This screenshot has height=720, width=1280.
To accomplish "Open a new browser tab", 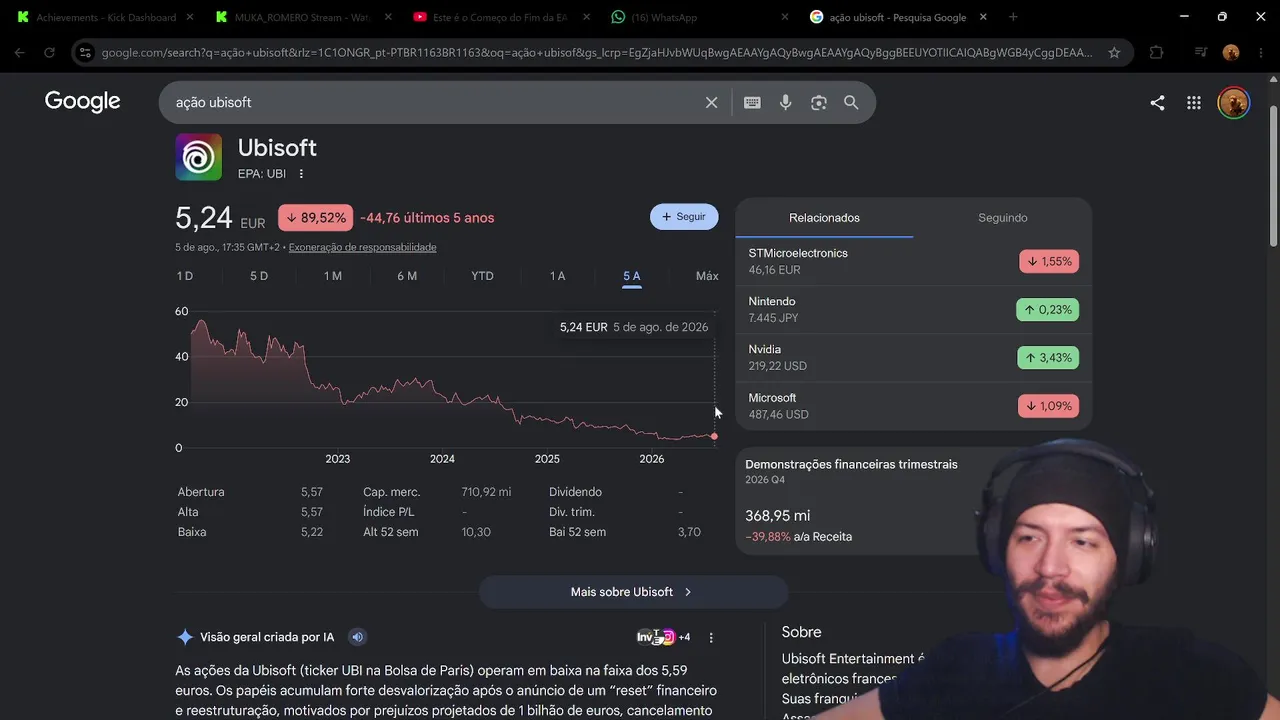I will (1013, 17).
